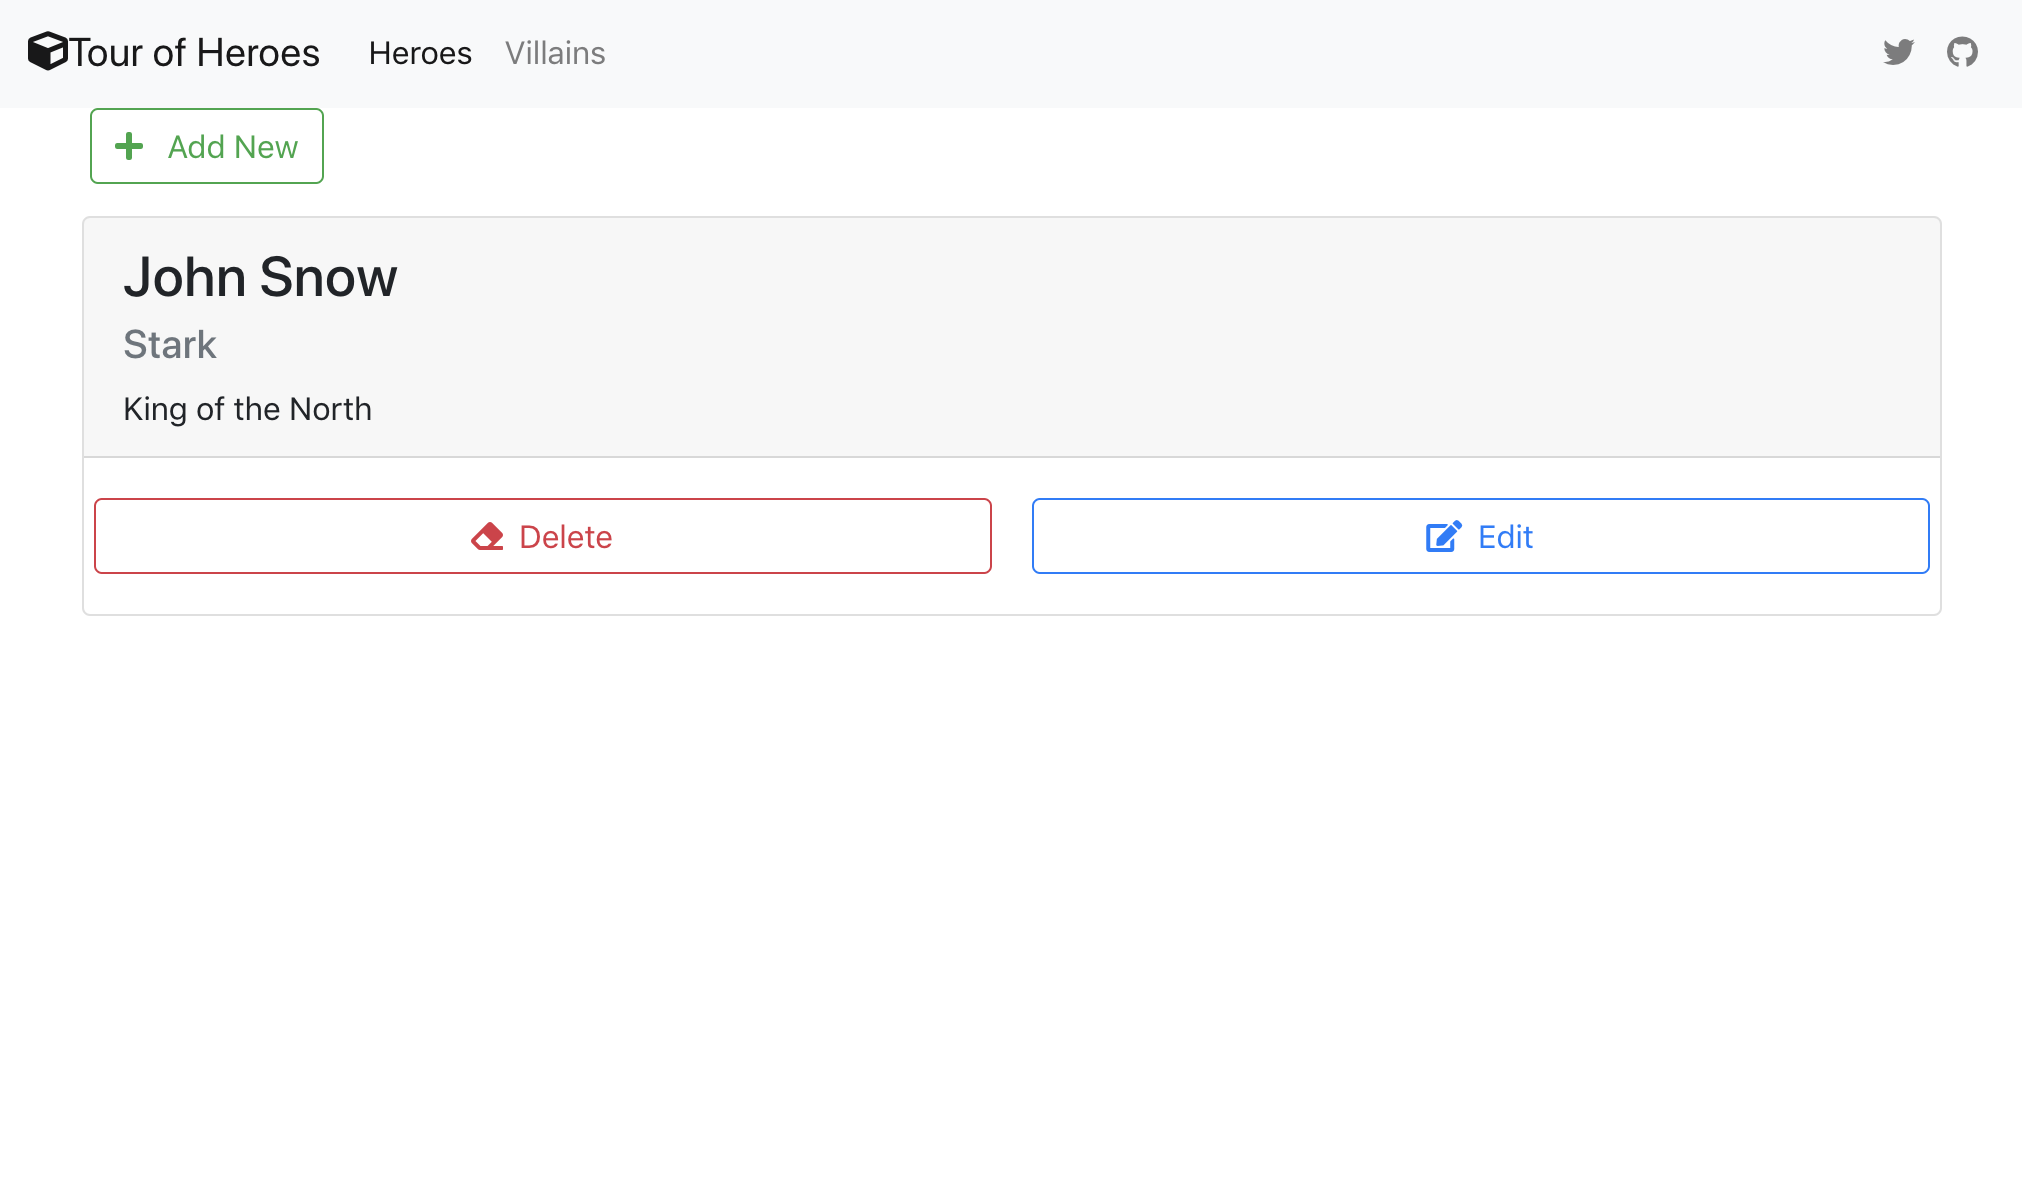Viewport: 2022px width, 1202px height.
Task: Click the Add New label text
Action: click(233, 147)
